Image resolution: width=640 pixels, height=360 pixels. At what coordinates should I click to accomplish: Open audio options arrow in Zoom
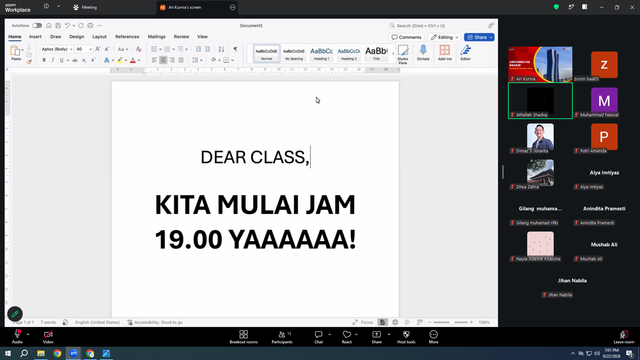point(28,335)
